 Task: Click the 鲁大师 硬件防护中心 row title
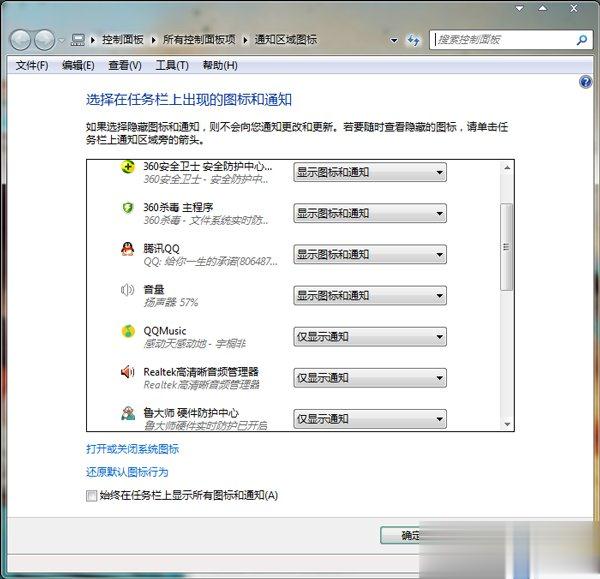[191, 413]
